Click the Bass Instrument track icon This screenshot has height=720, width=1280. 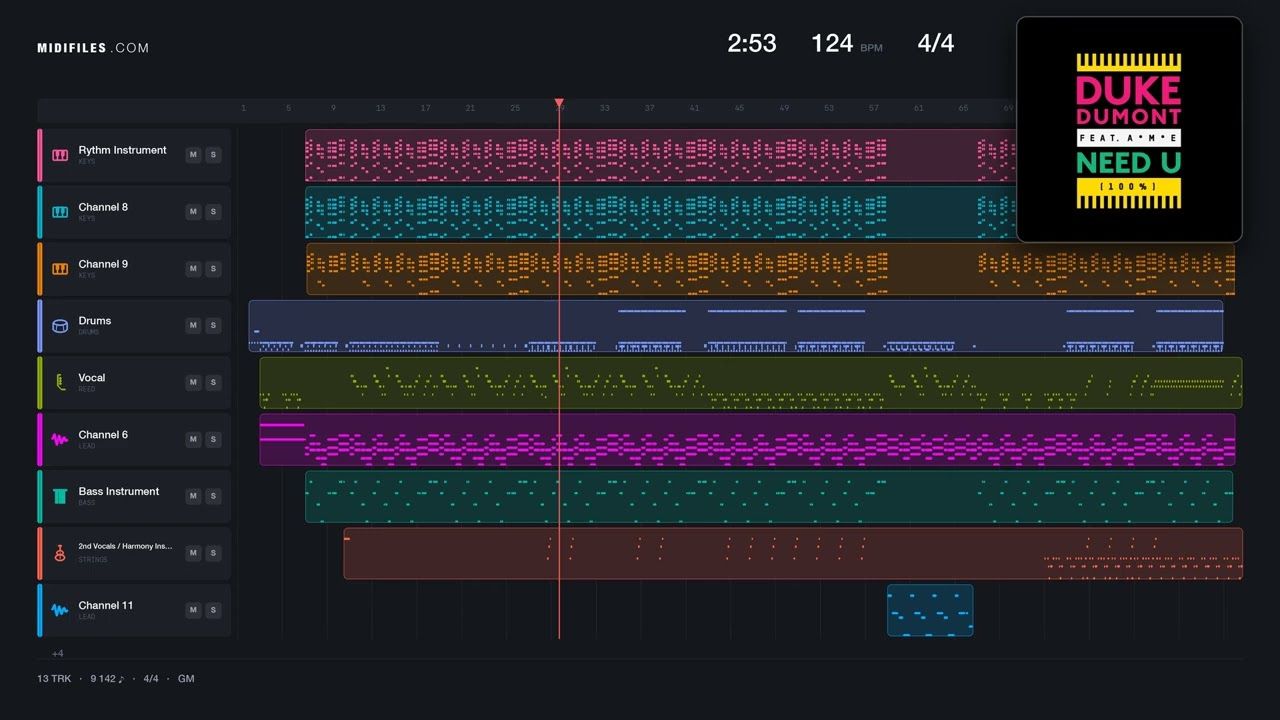(x=60, y=496)
